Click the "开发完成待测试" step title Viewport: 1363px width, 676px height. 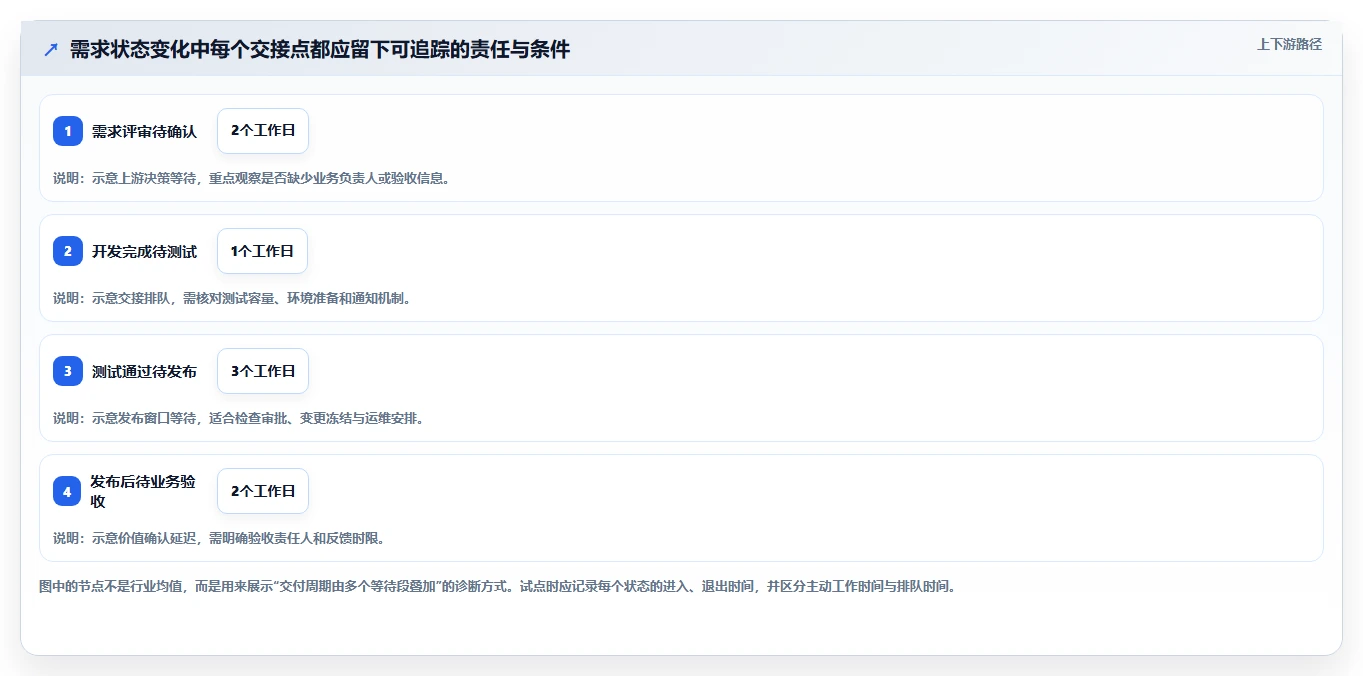pos(144,251)
